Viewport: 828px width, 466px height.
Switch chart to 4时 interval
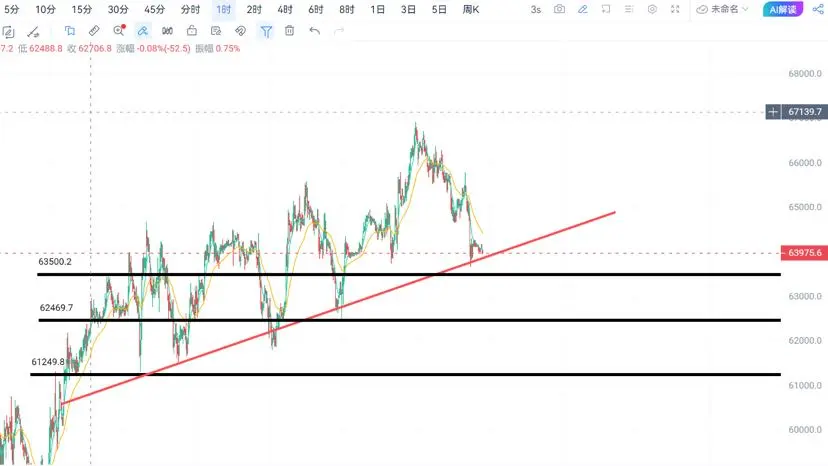[x=285, y=10]
